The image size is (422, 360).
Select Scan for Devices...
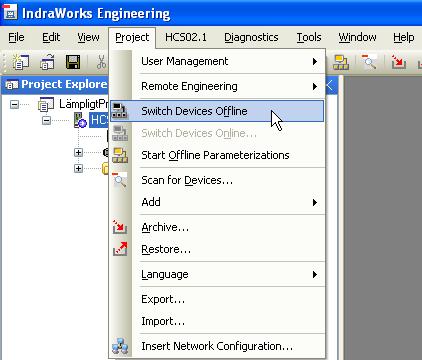[217, 180]
